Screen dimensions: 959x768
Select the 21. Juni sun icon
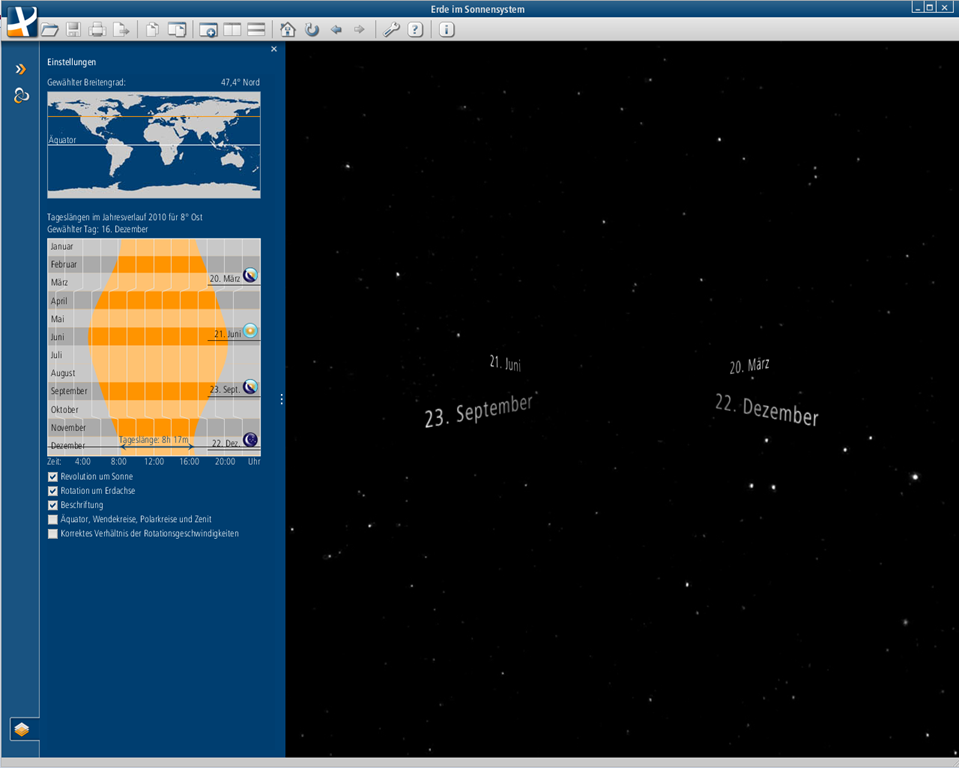point(251,331)
